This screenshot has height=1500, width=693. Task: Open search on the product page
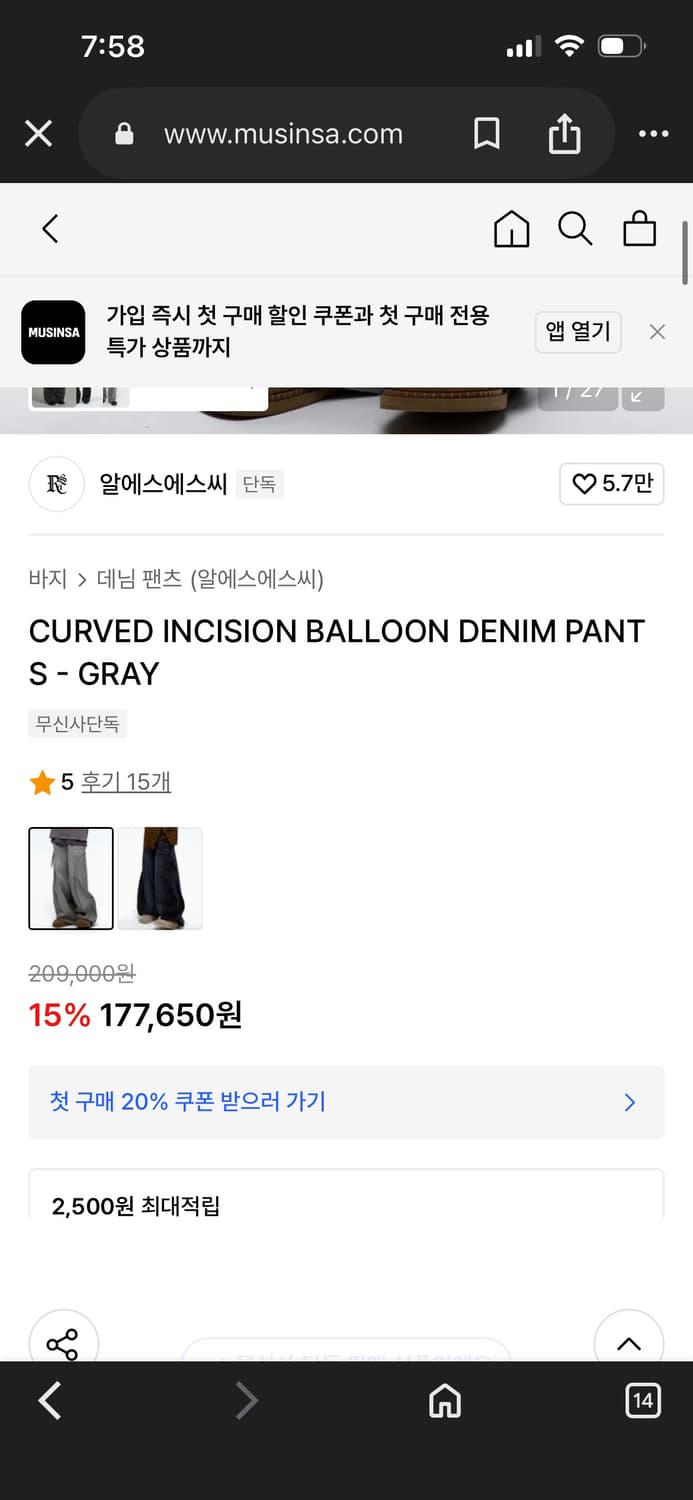coord(576,228)
